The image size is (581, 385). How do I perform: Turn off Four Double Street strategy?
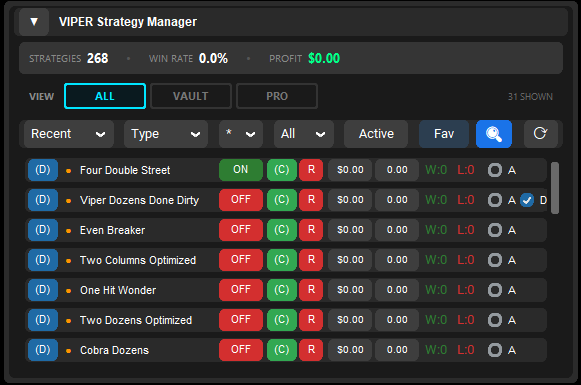click(241, 170)
